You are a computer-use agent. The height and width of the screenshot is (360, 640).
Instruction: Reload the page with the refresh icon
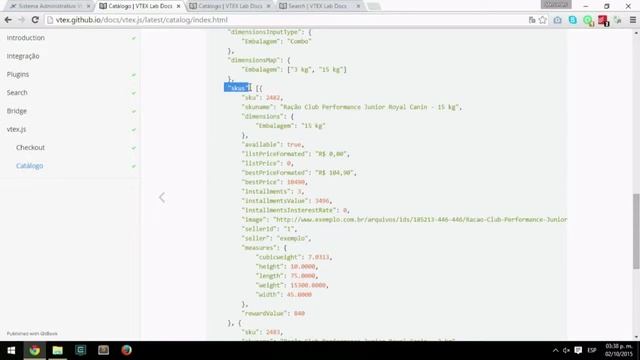point(35,20)
